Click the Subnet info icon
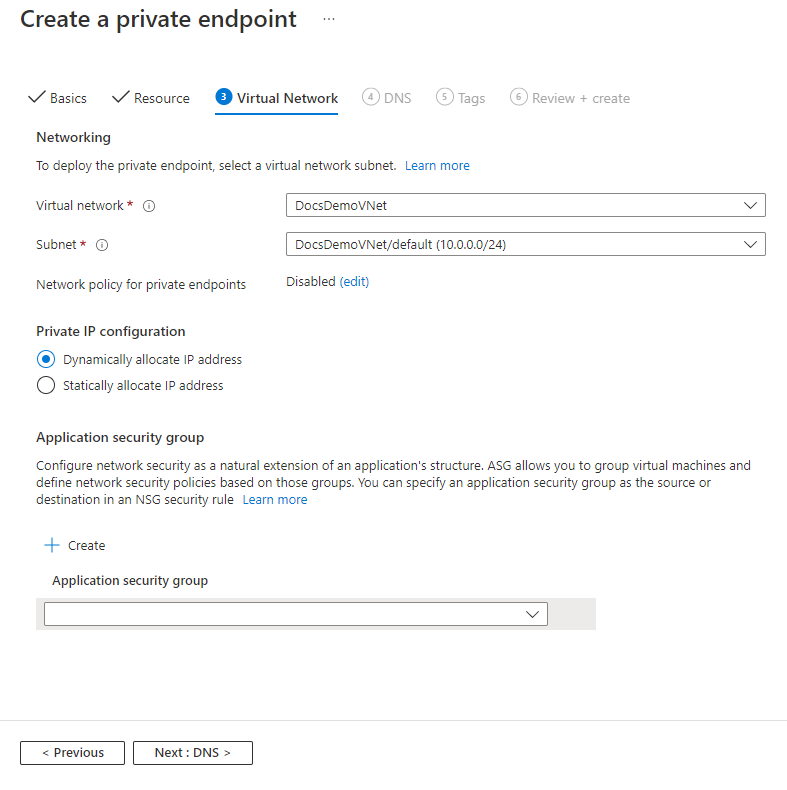The image size is (787, 790). 102,244
